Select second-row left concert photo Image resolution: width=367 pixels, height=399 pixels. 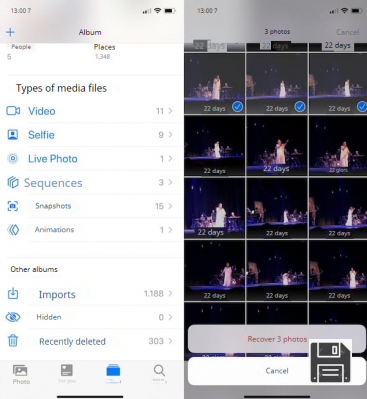pyautogui.click(x=215, y=146)
